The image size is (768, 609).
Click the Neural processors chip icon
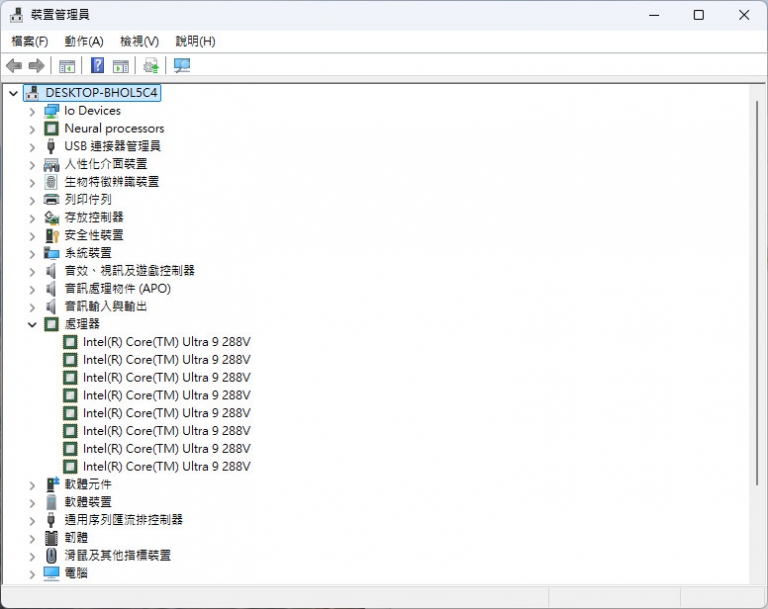pyautogui.click(x=51, y=129)
